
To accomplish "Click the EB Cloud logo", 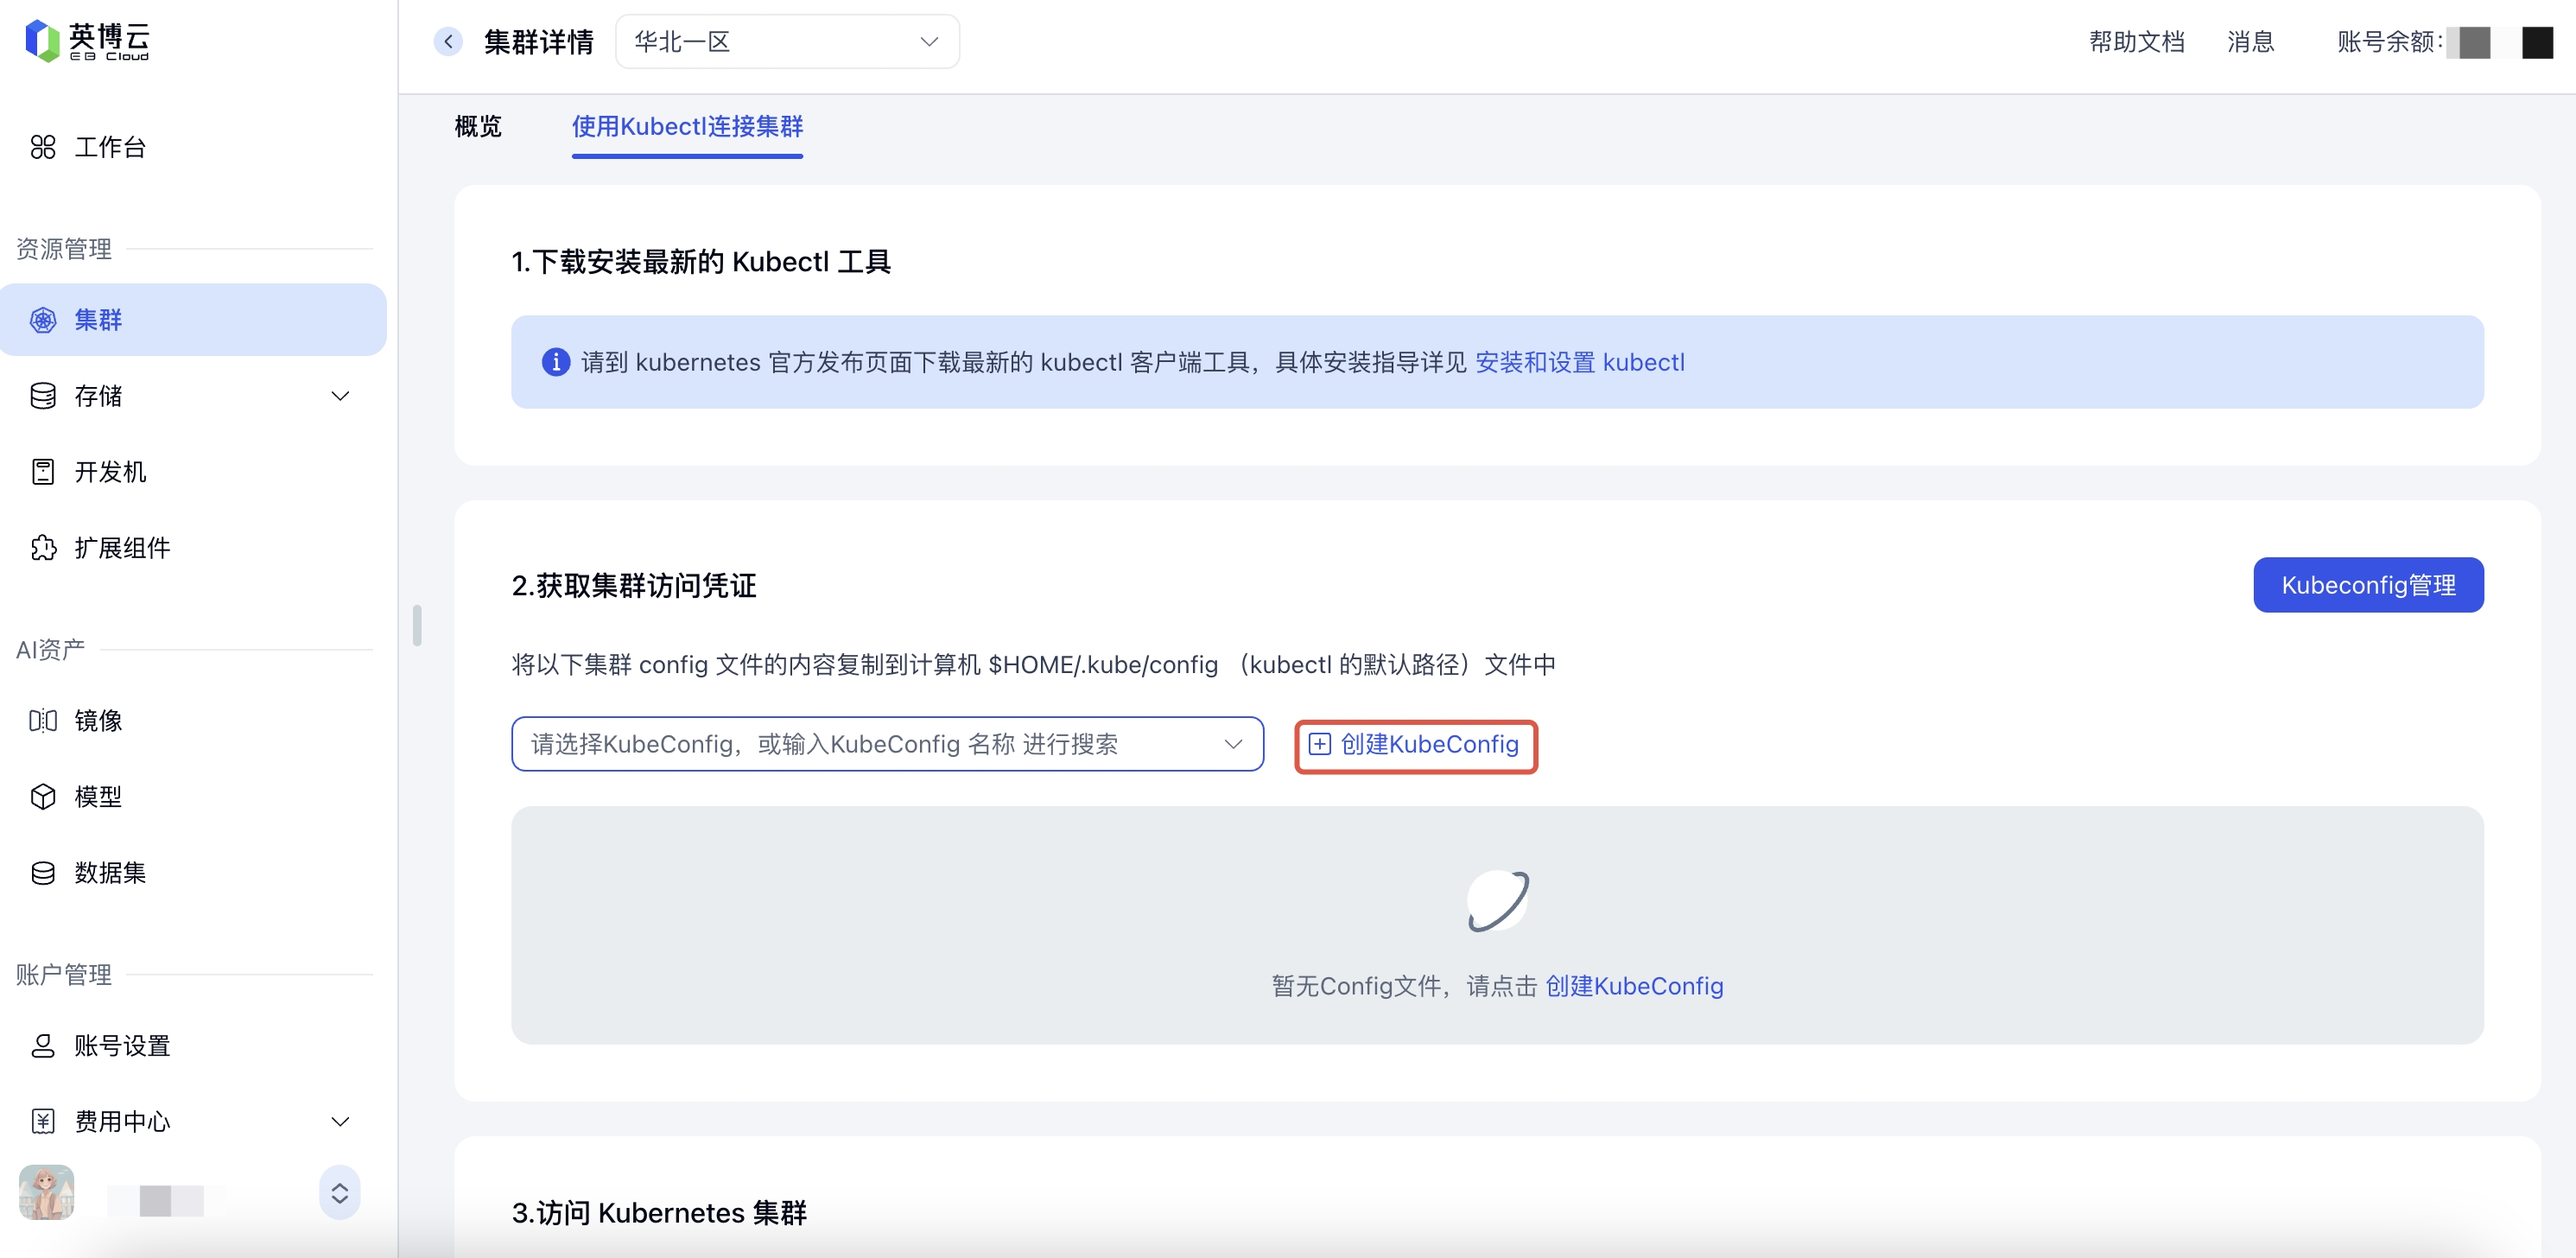I will [87, 41].
